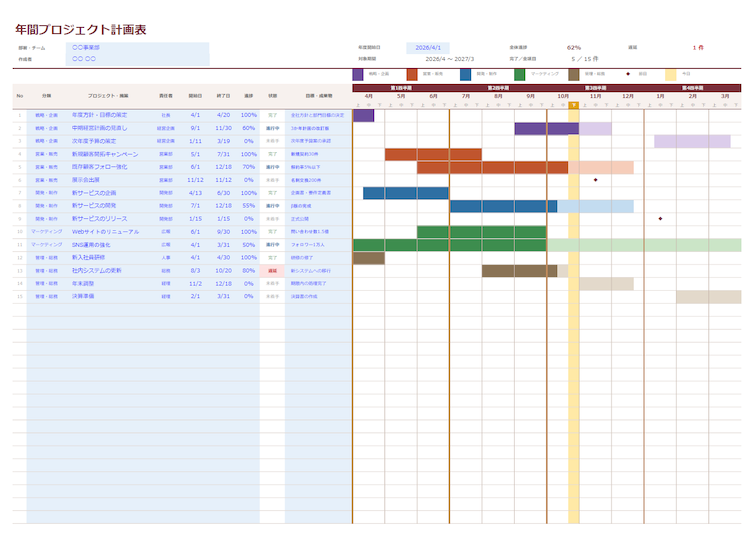
Task: Click the green マーケティング legend swatch
Action: point(519,74)
